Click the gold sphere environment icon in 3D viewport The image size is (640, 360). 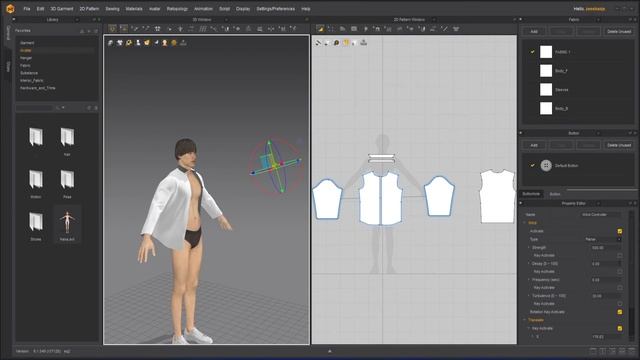174,42
